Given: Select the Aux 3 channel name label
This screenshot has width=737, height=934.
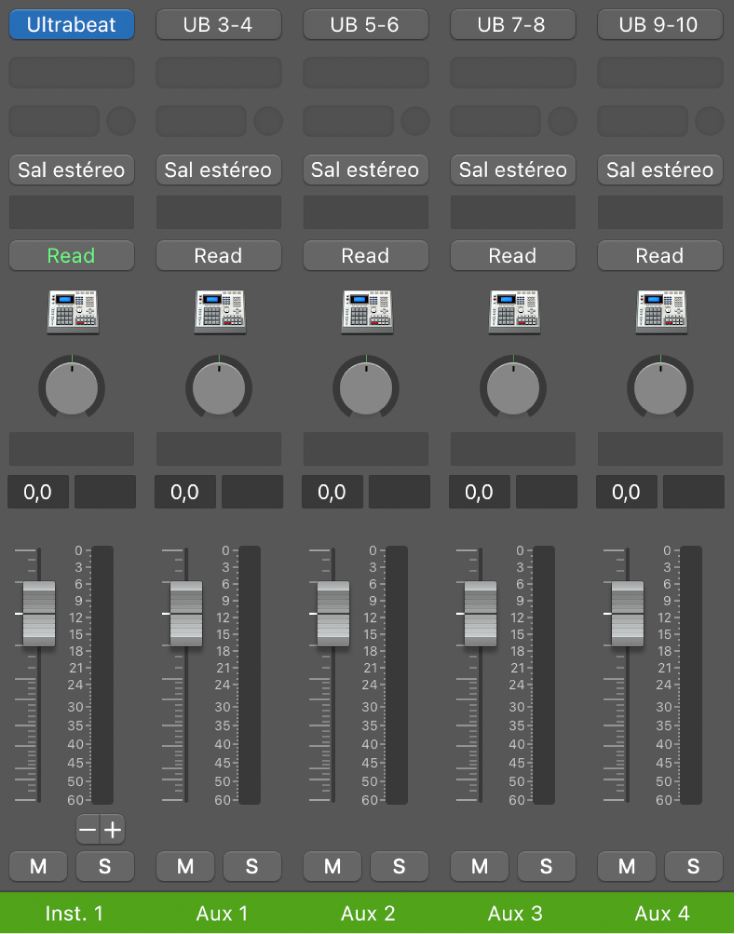Looking at the screenshot, I should [515, 913].
